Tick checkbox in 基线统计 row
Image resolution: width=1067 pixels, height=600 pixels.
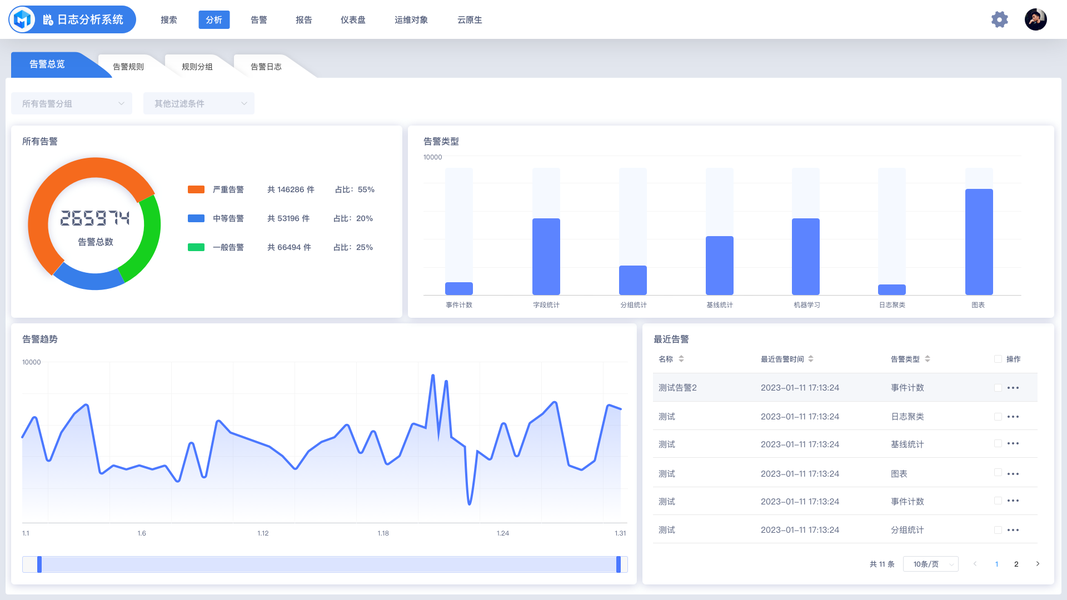998,444
